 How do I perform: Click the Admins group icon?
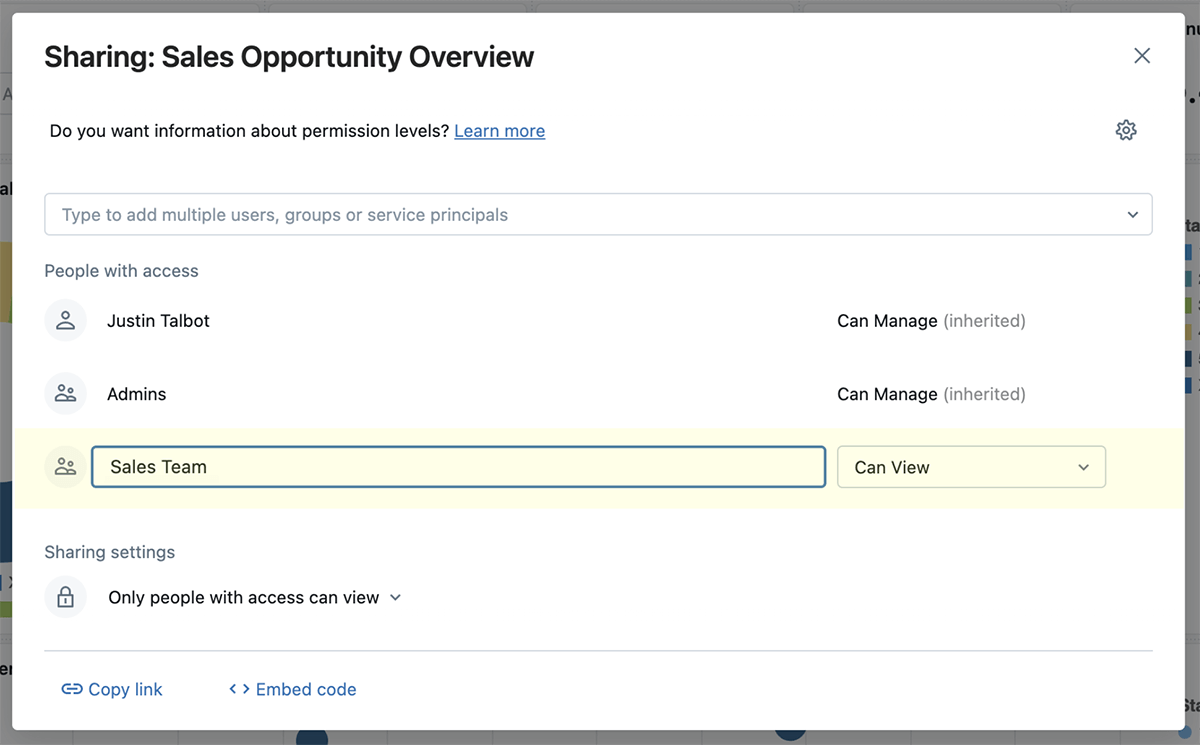tap(66, 394)
